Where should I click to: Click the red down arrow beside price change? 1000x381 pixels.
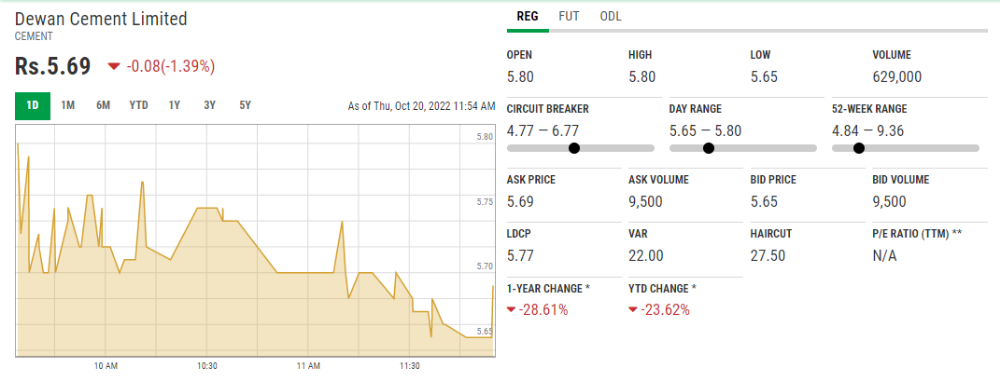pos(114,66)
